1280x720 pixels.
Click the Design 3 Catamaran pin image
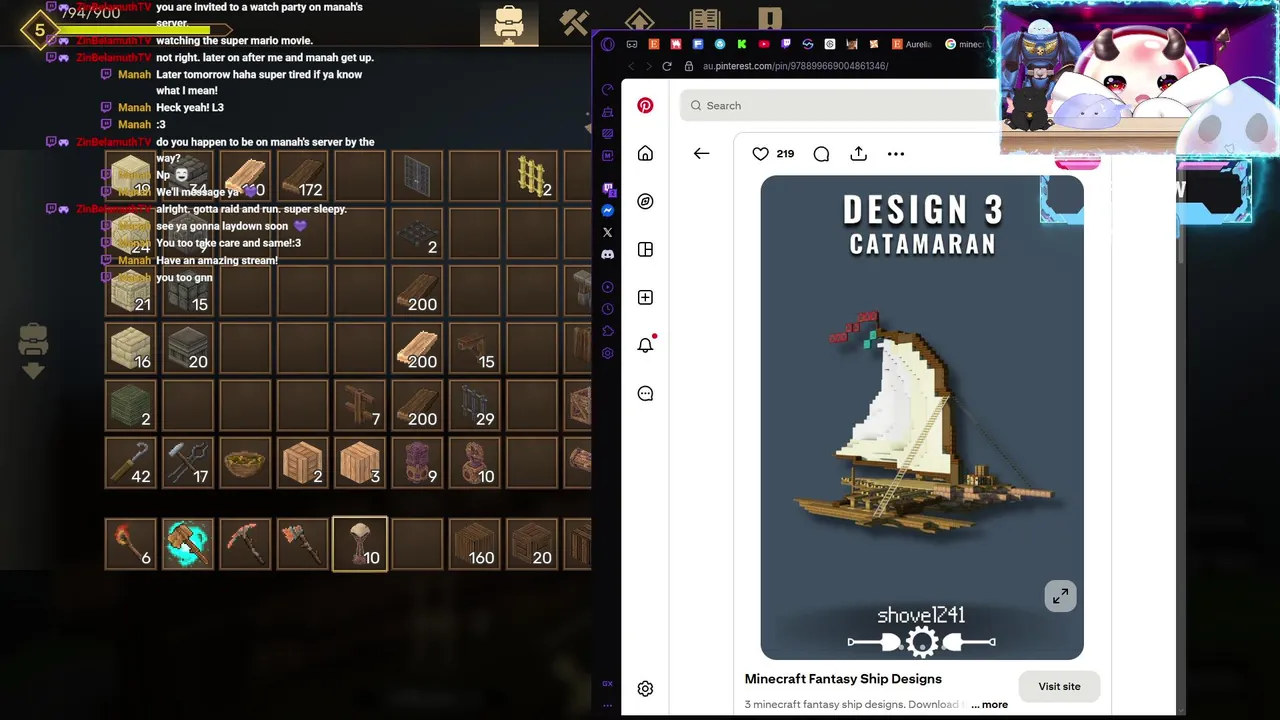click(x=922, y=417)
